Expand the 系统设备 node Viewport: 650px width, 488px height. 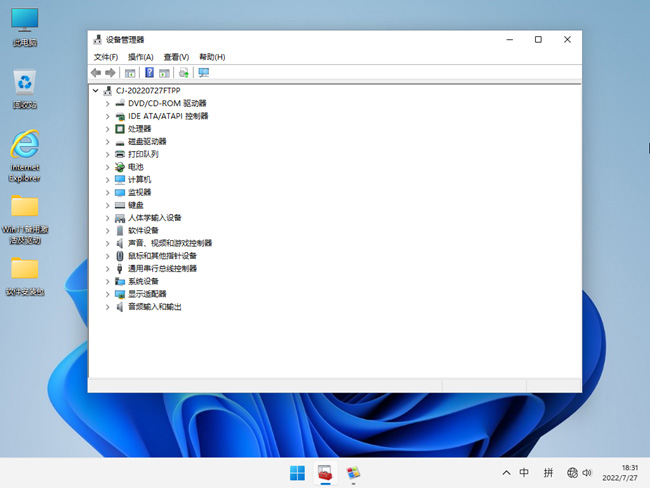(107, 282)
